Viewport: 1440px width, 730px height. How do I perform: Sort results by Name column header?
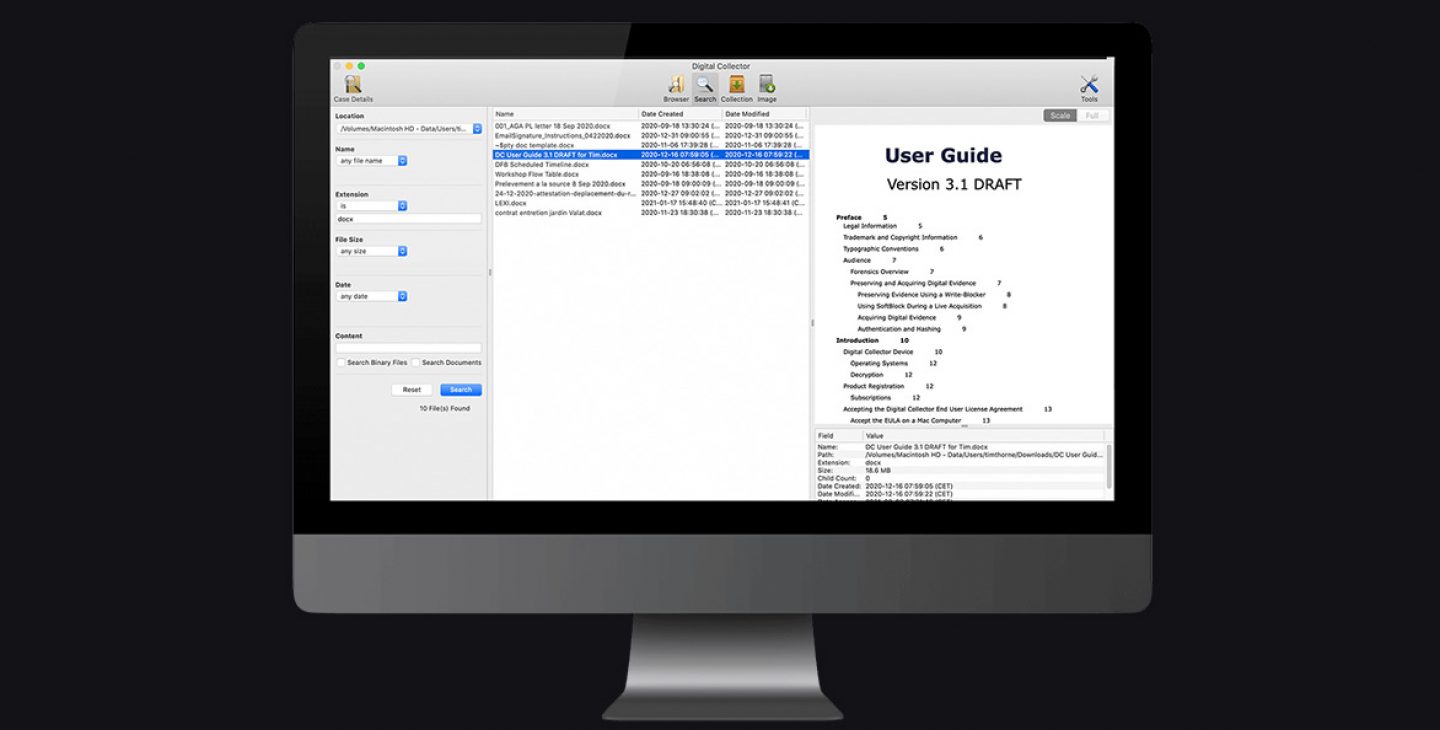click(565, 114)
